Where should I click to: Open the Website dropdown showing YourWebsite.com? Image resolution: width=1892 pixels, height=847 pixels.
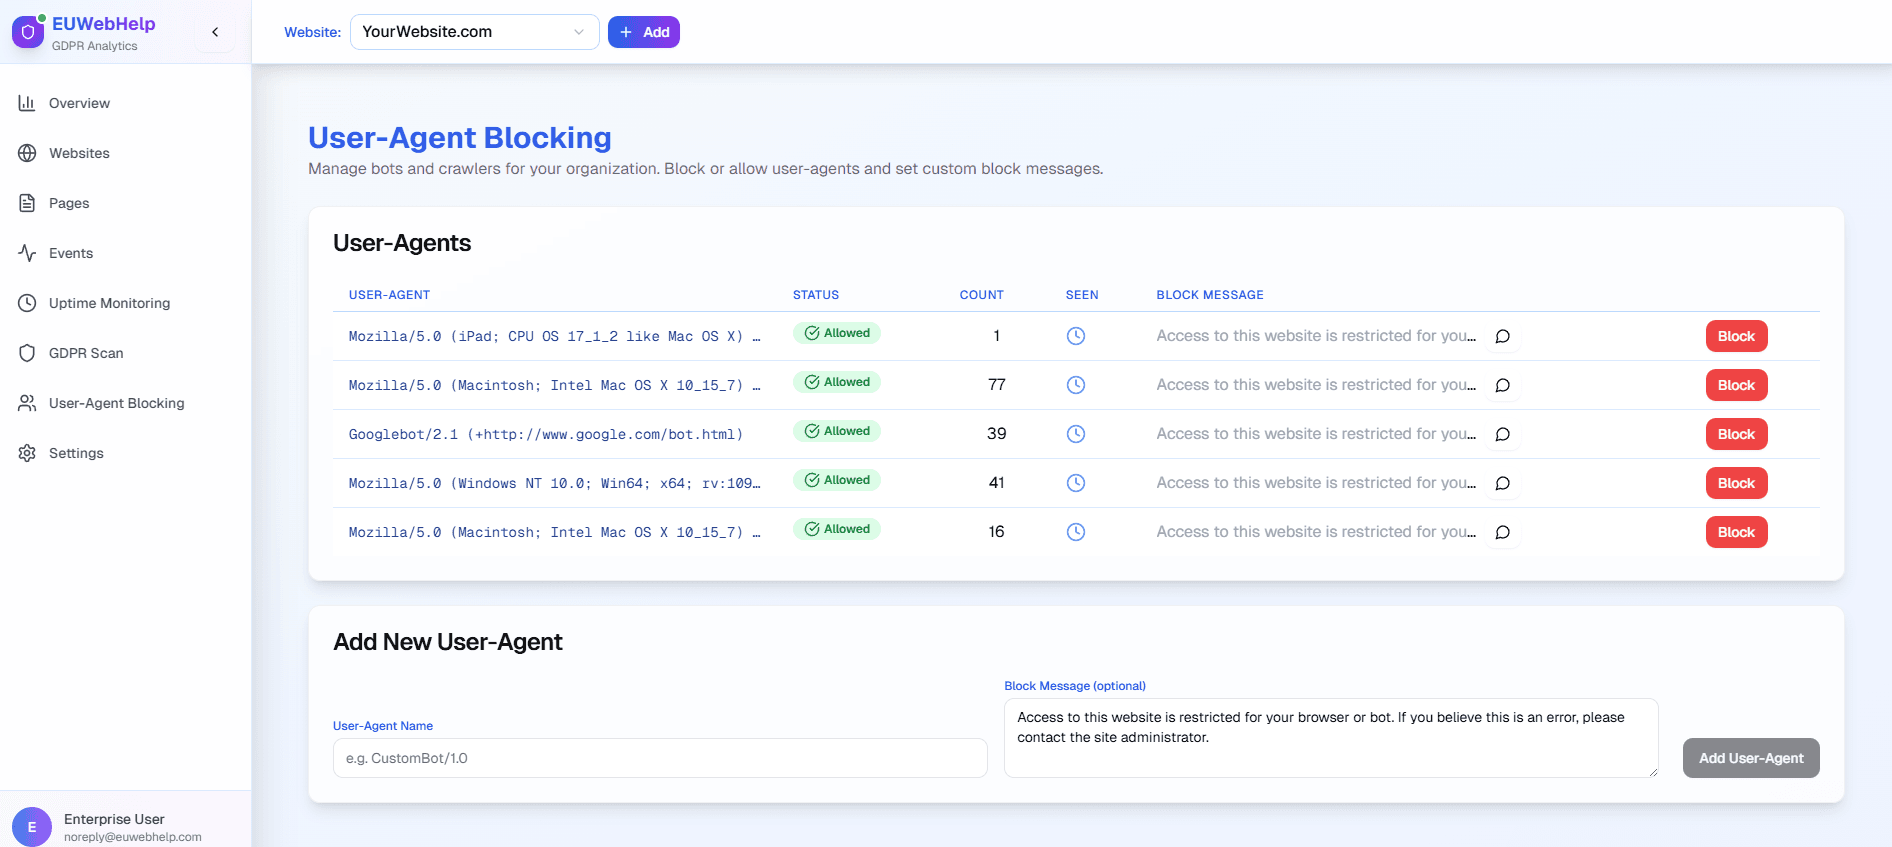(x=474, y=32)
